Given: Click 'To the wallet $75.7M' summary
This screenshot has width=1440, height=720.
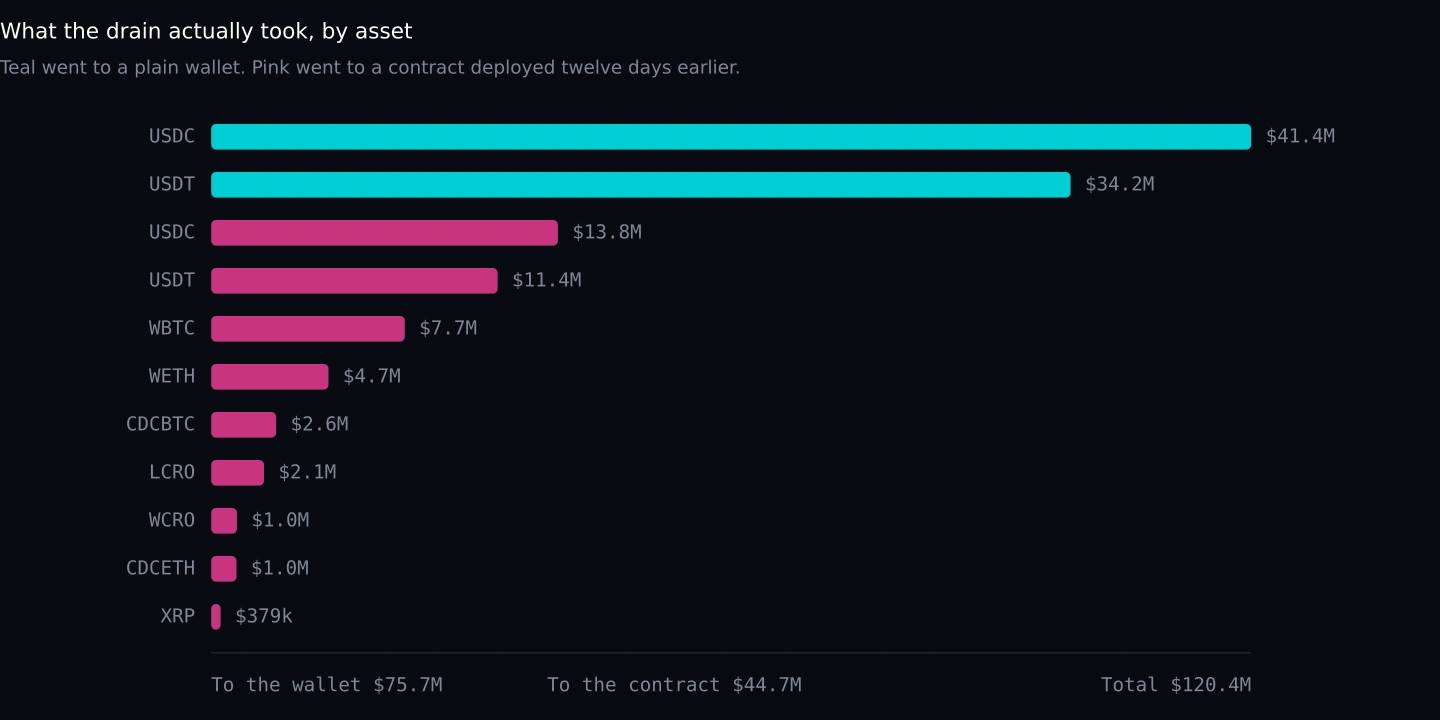Looking at the screenshot, I should 327,685.
